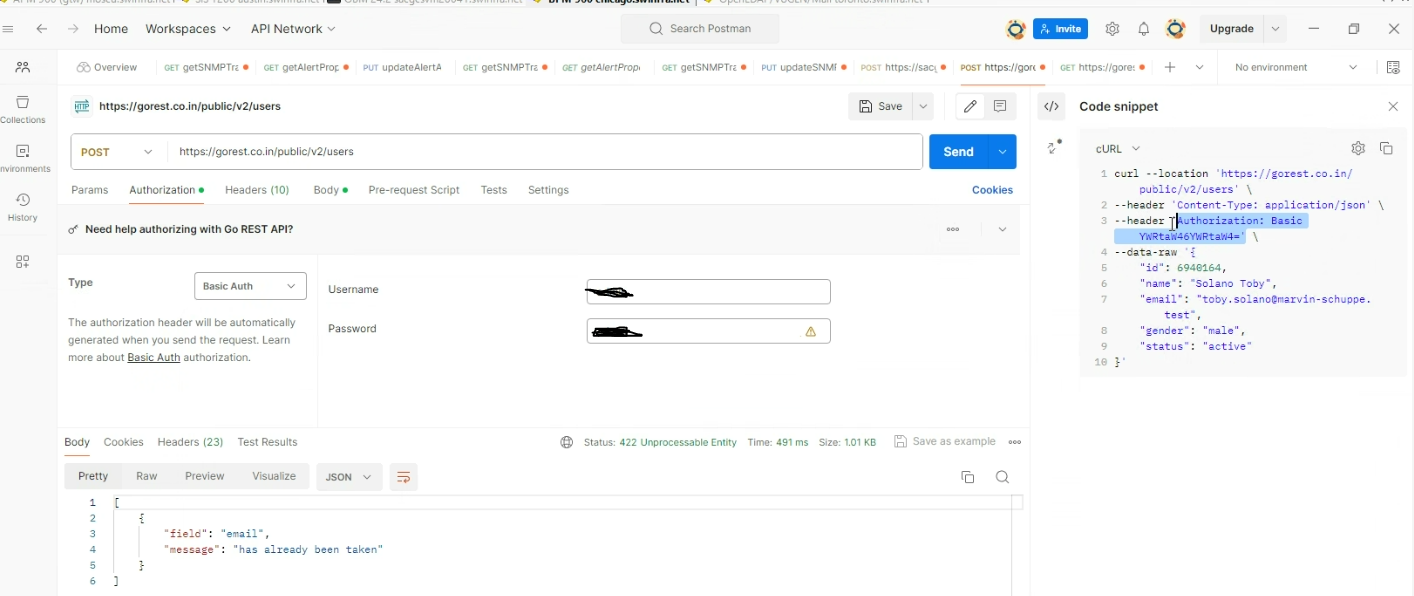Open the API Network dropdown menu

coord(293,29)
